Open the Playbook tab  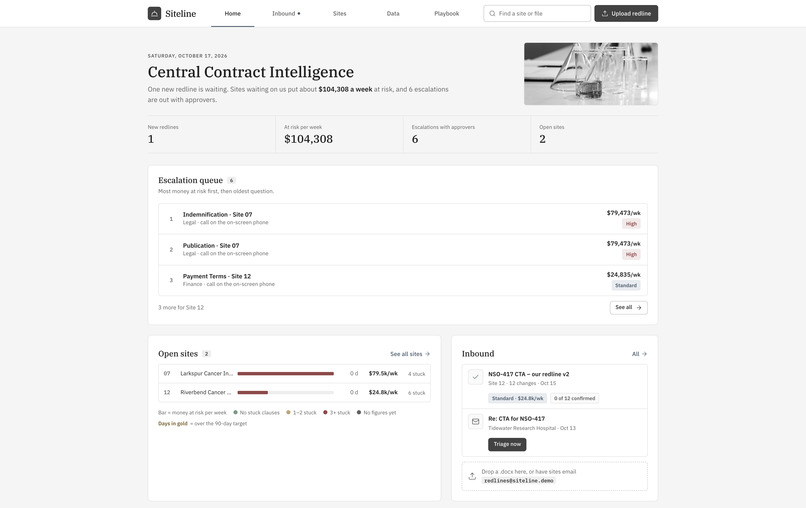(x=447, y=13)
